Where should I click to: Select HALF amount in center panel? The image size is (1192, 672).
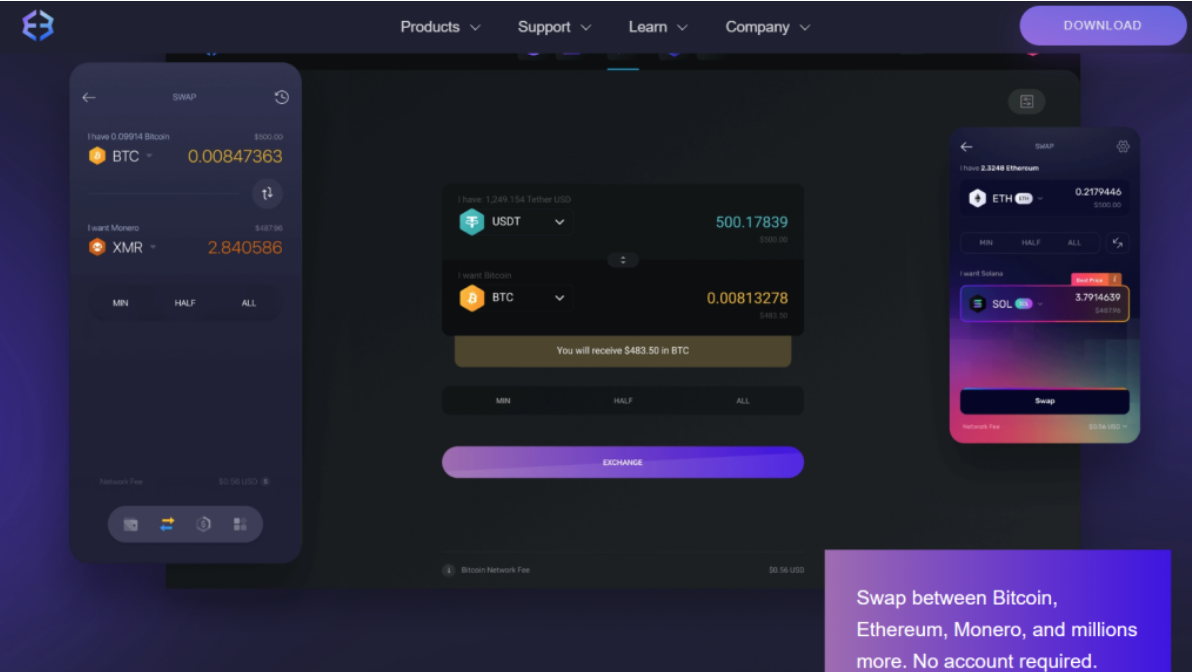623,401
